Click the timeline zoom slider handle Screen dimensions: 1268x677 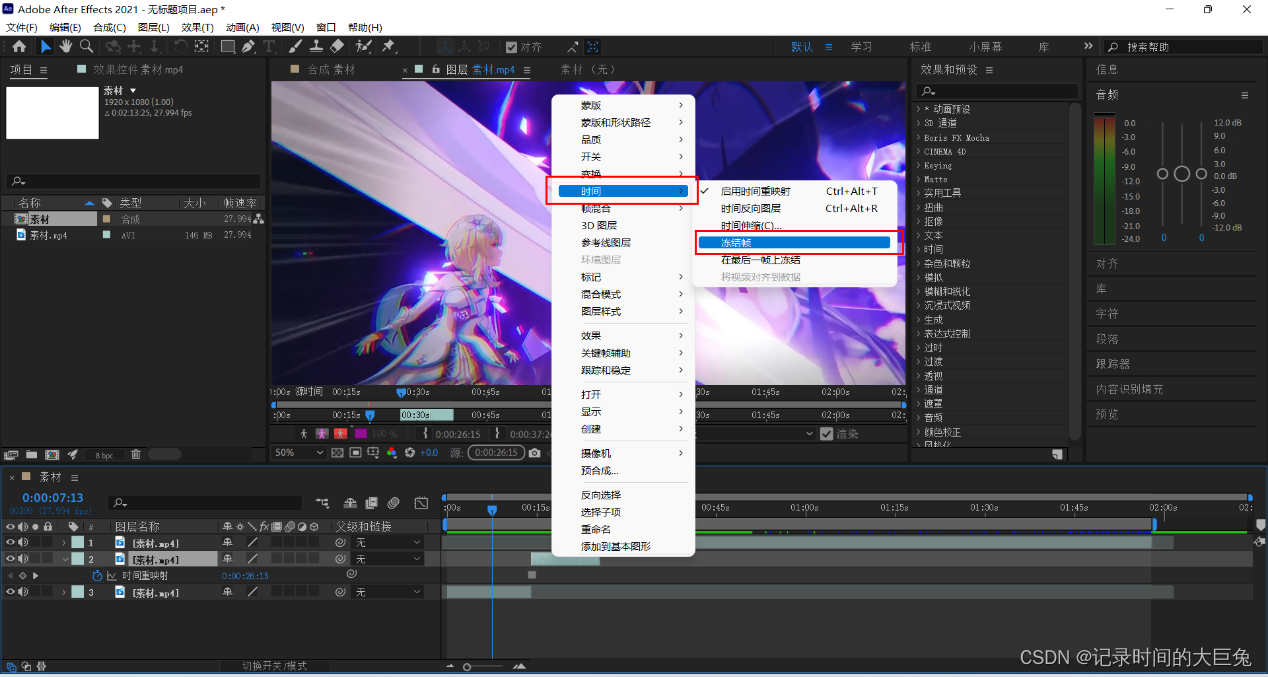pyautogui.click(x=466, y=667)
